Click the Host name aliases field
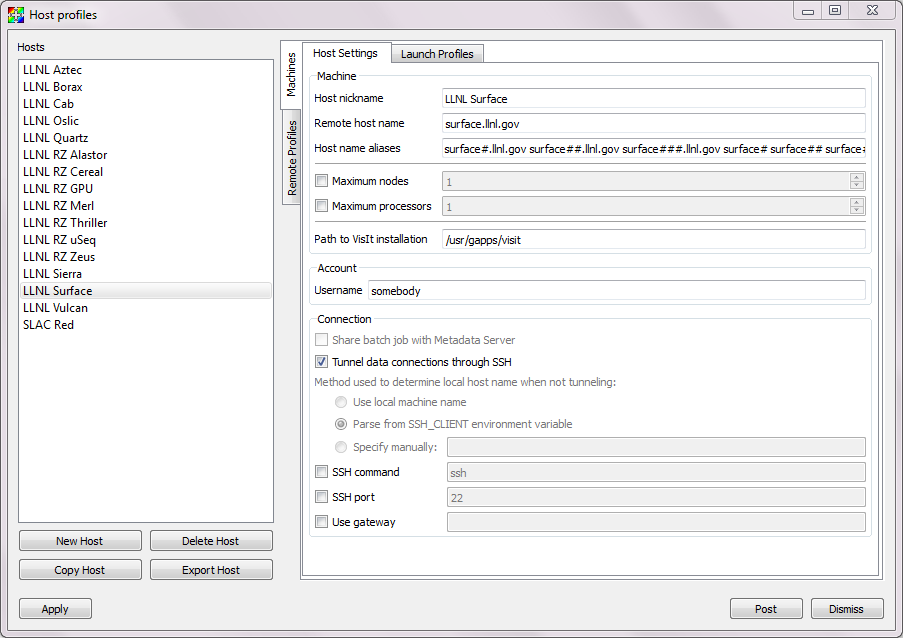The width and height of the screenshot is (903, 638). tap(654, 149)
